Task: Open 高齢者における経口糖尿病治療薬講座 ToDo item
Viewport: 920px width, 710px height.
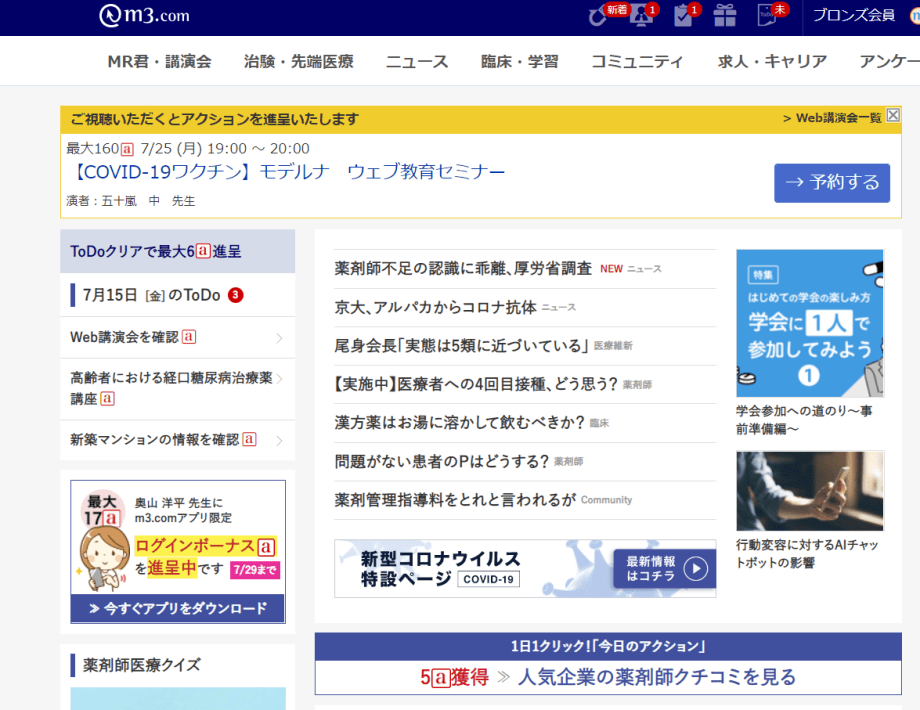Action: click(177, 388)
